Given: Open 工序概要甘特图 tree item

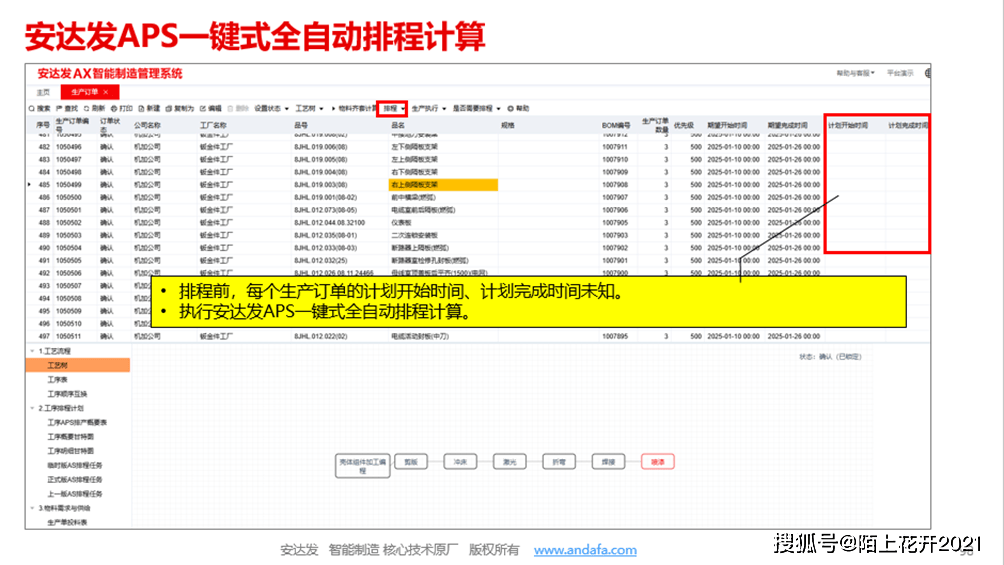Looking at the screenshot, I should [x=70, y=437].
